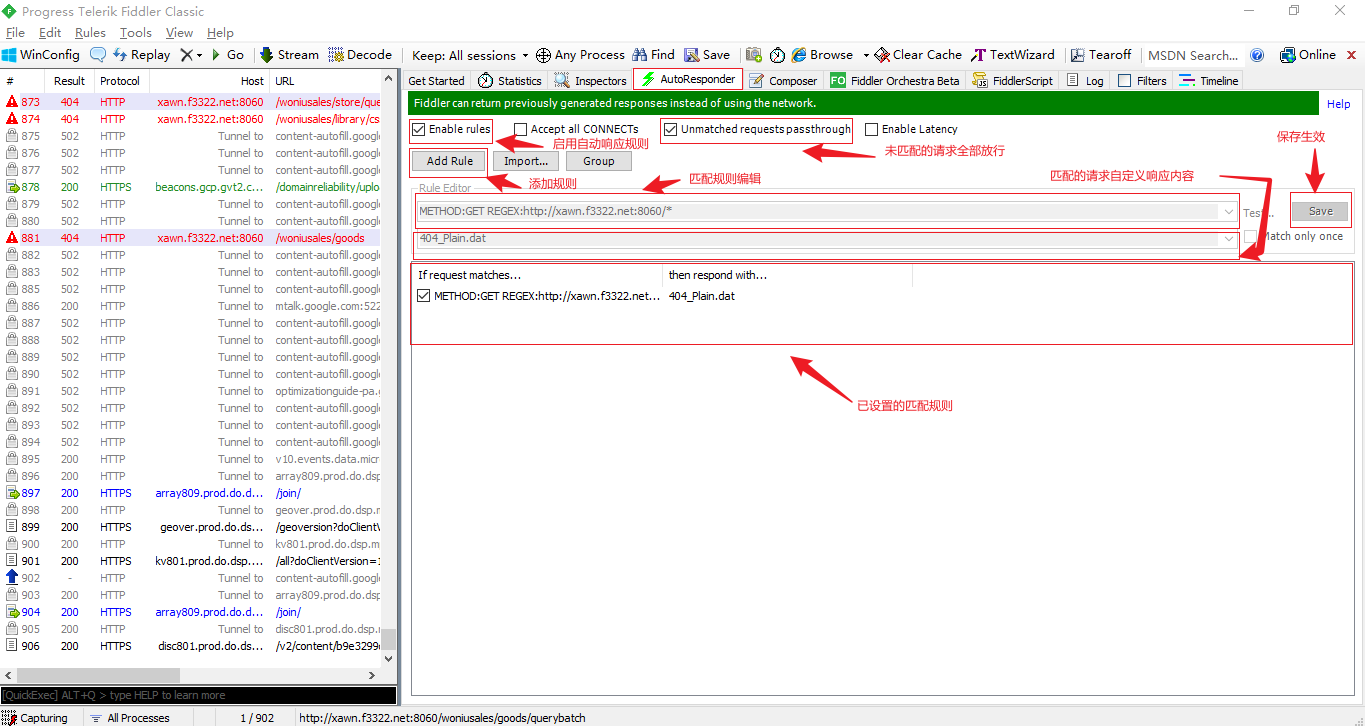Viewport: 1365px width, 726px height.
Task: Open AutoResponder Help link
Action: pyautogui.click(x=1338, y=104)
